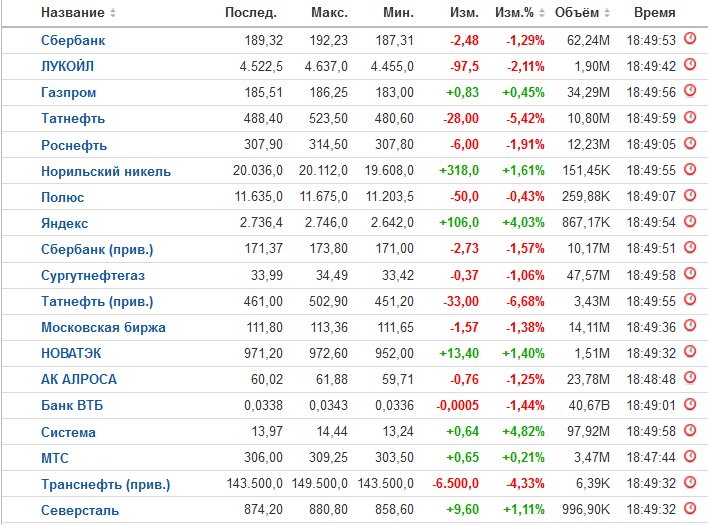This screenshot has height=525, width=708.
Task: Click the clock icon in the Северсталь row
Action: point(690,508)
